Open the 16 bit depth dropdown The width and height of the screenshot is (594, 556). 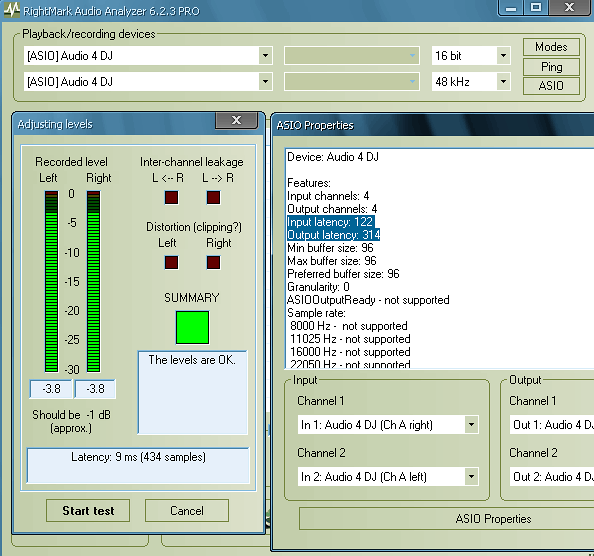[x=503, y=56]
